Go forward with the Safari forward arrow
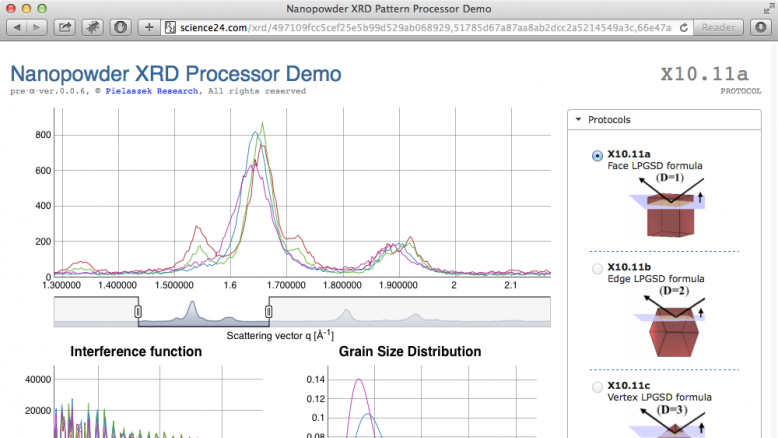The image size is (778, 438). point(37,27)
